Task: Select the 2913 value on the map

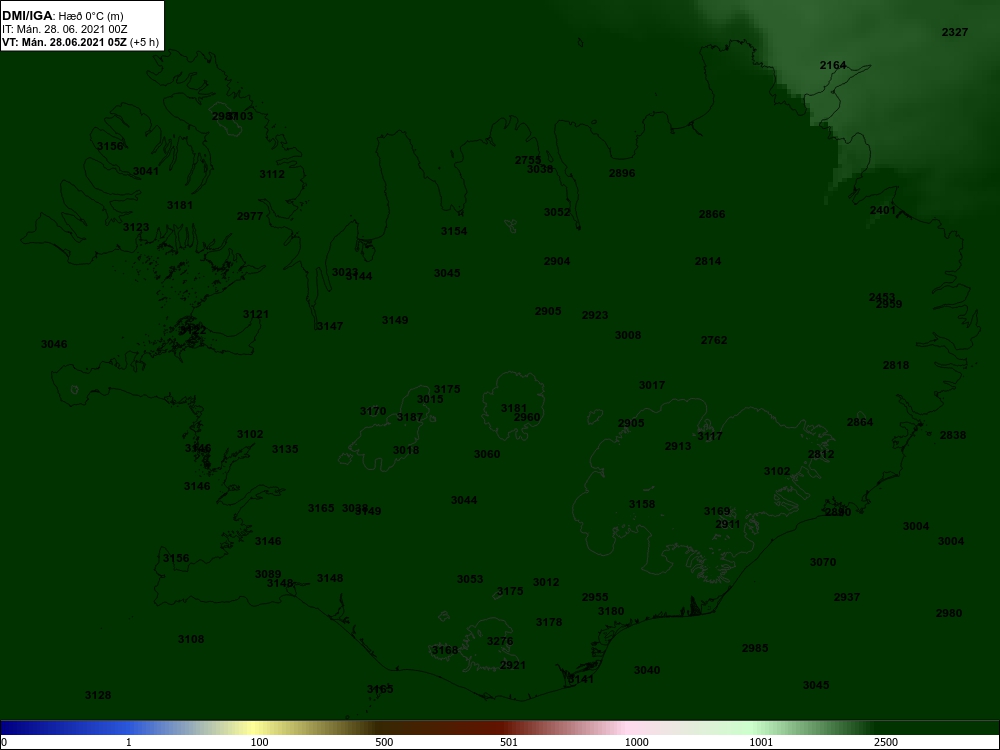Action: click(x=678, y=446)
